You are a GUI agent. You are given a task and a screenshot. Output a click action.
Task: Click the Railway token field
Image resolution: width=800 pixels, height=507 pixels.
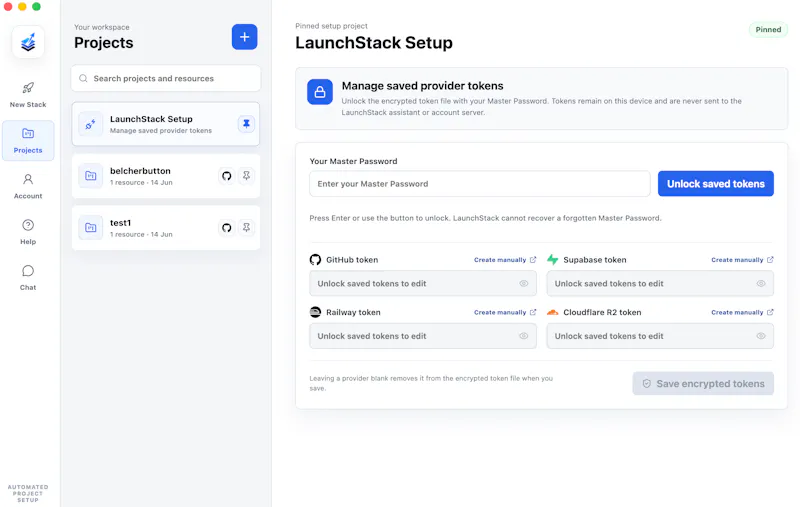click(423, 336)
